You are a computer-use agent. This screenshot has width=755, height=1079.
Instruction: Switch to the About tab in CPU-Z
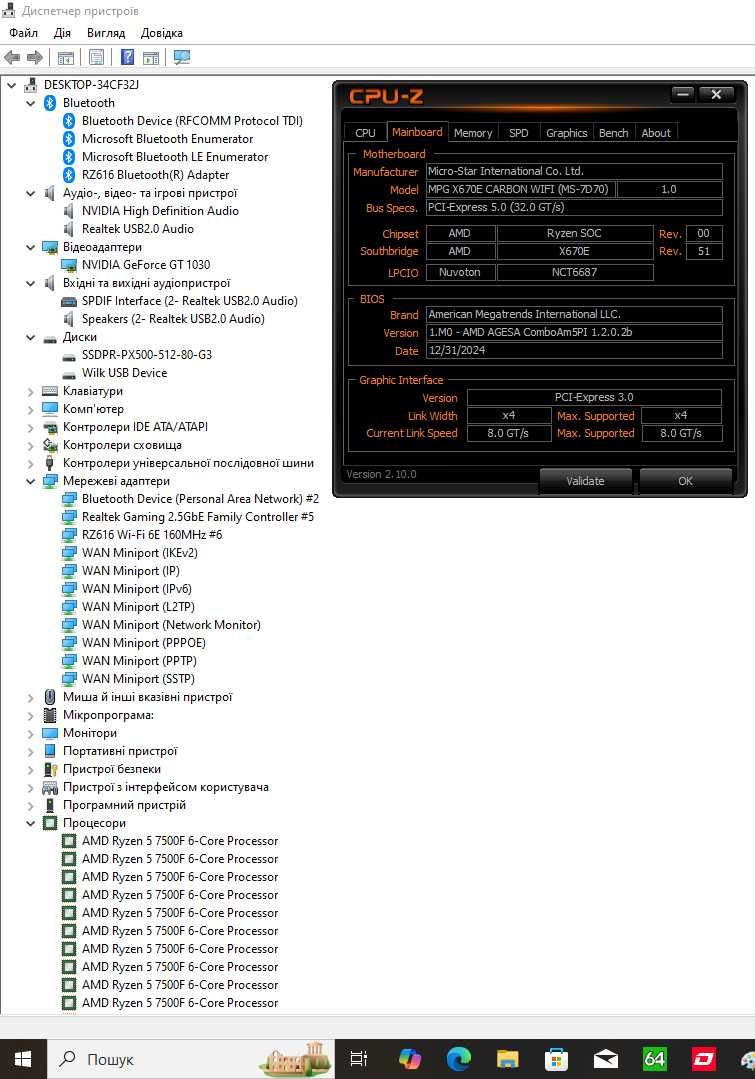656,133
